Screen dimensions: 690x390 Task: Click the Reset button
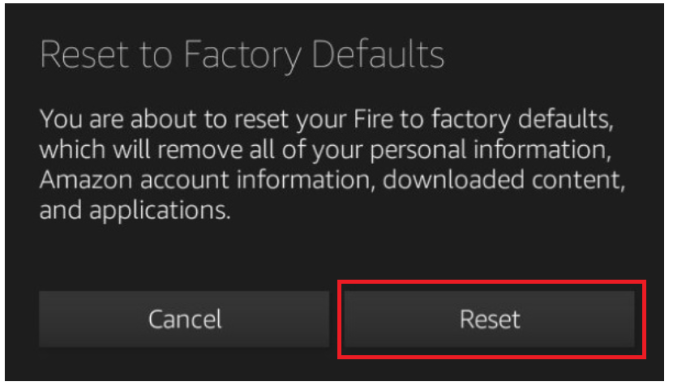pos(489,319)
